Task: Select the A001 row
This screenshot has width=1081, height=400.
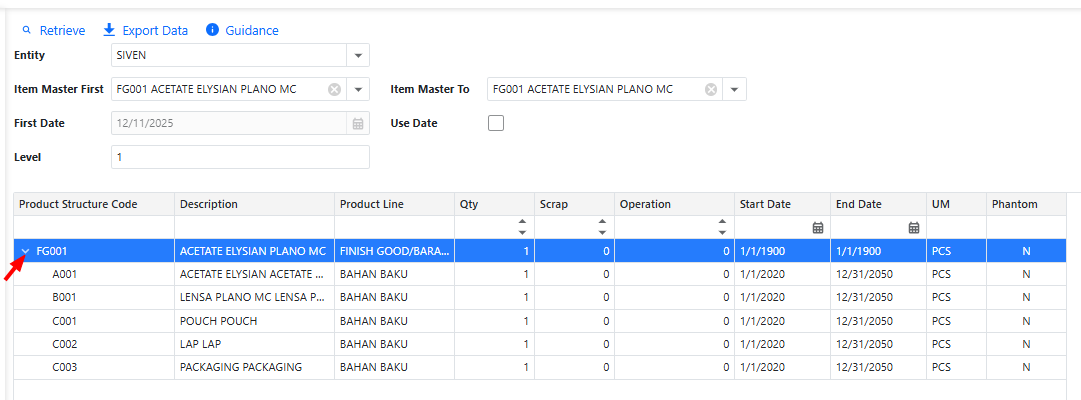Action: (540, 274)
